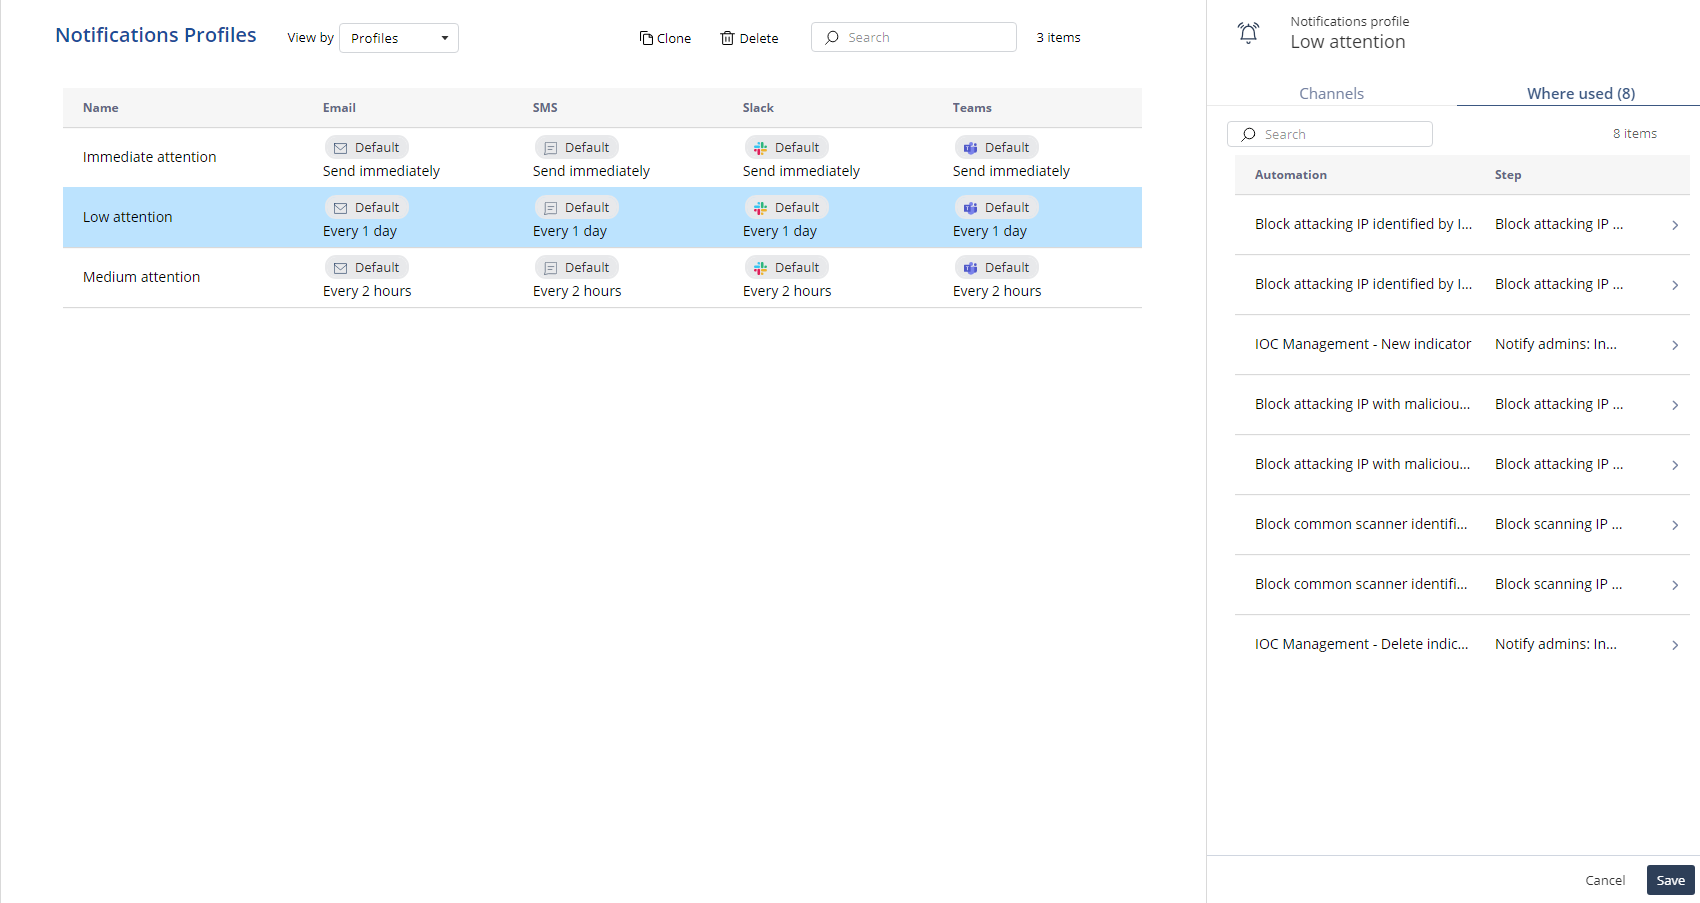
Task: Click the Step column header
Action: 1508,174
